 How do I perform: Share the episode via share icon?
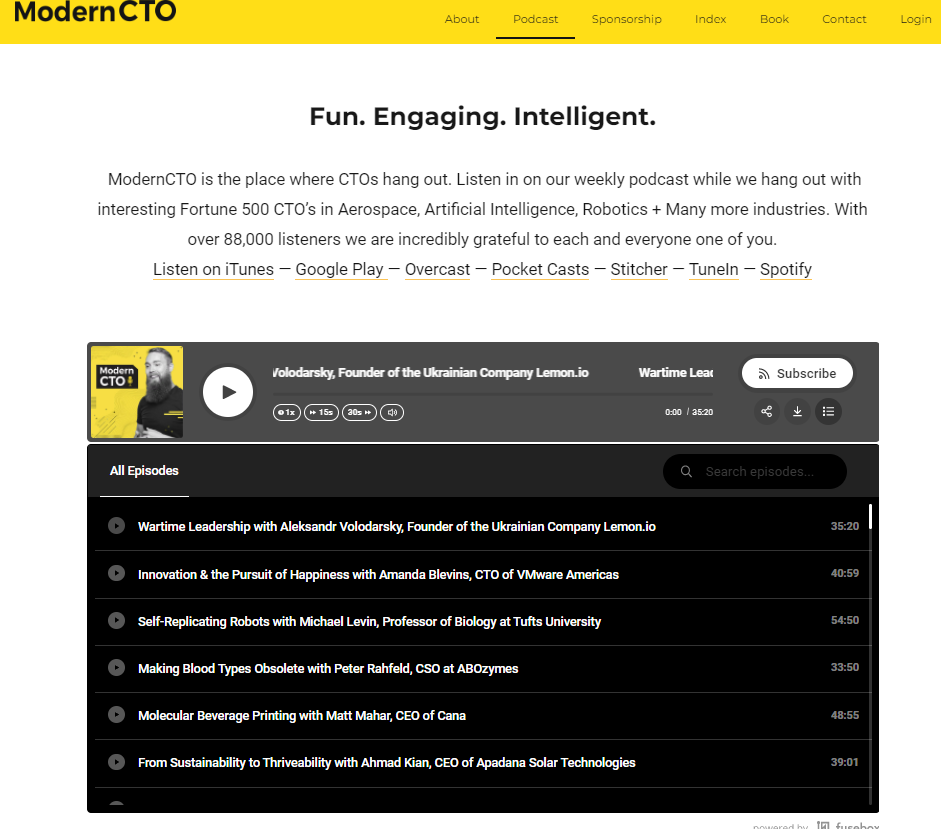point(767,411)
